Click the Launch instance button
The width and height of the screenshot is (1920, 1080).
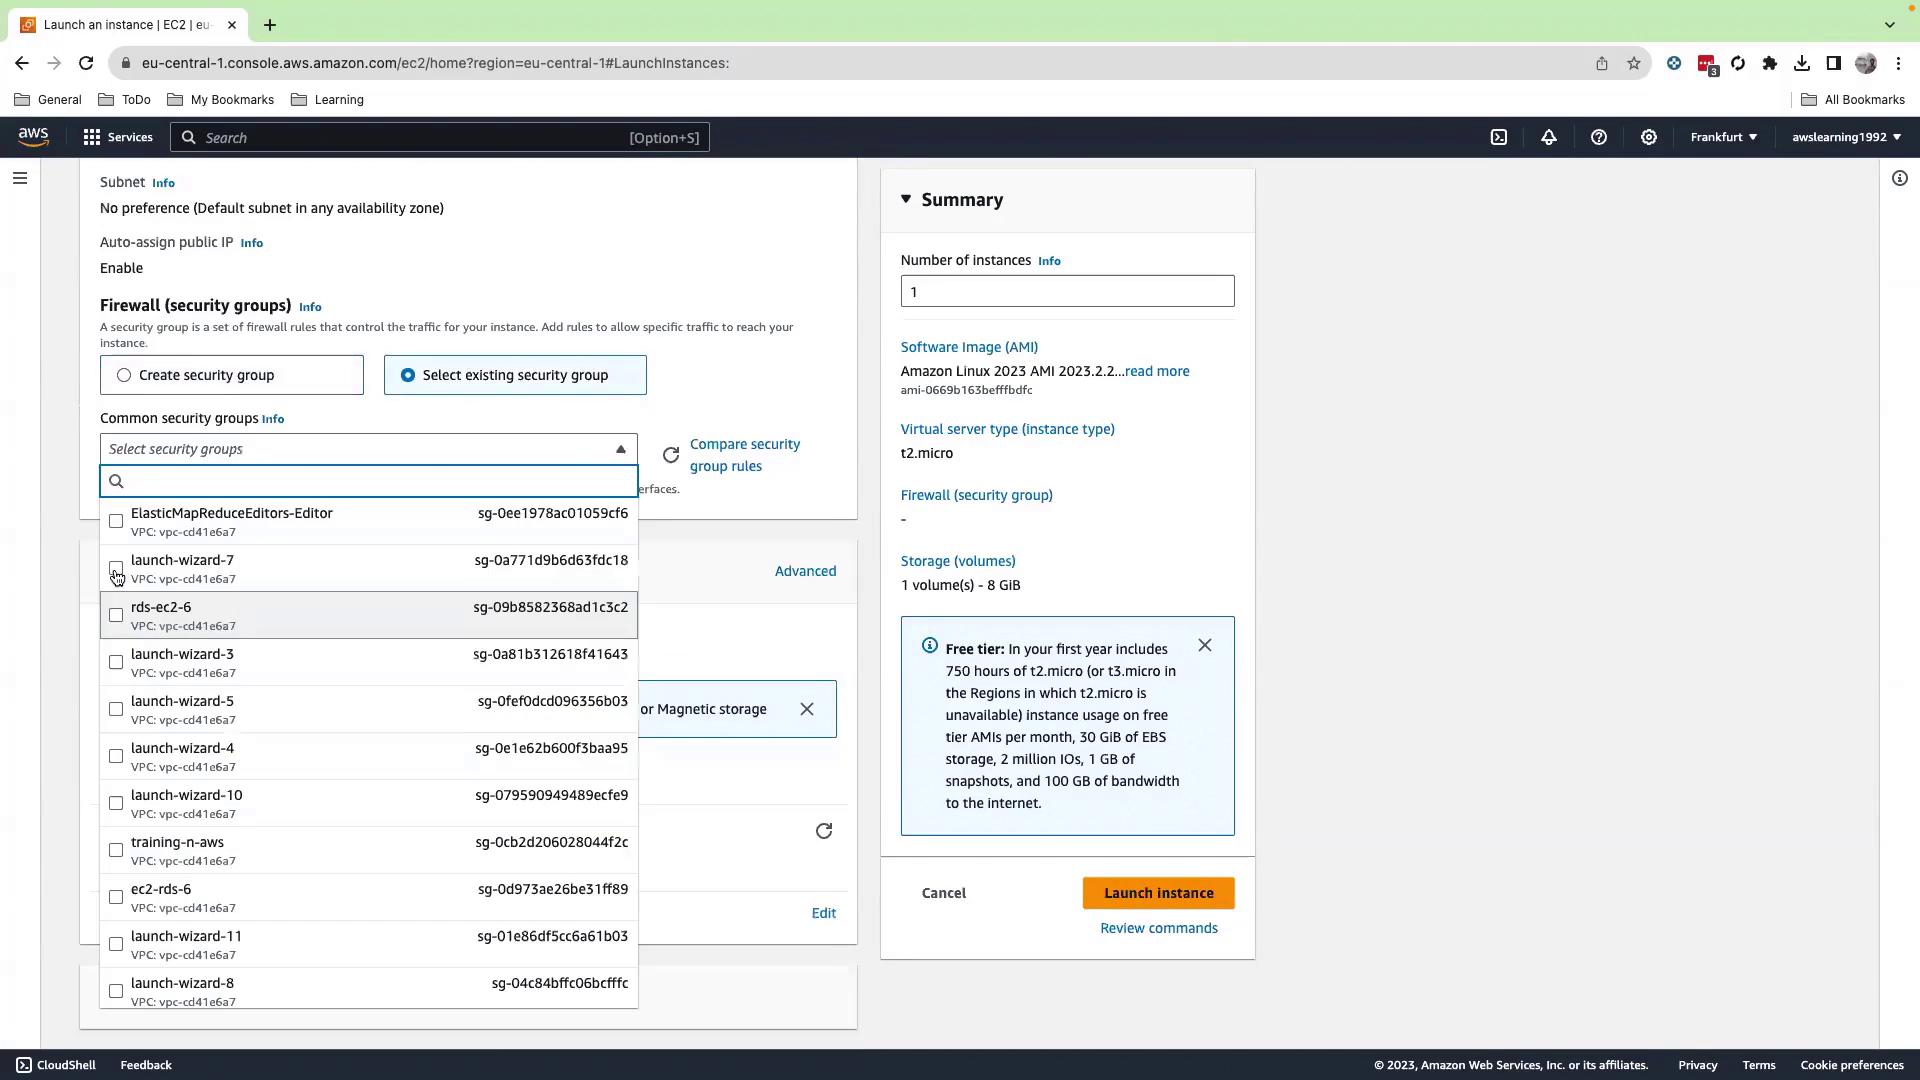[x=1158, y=893]
